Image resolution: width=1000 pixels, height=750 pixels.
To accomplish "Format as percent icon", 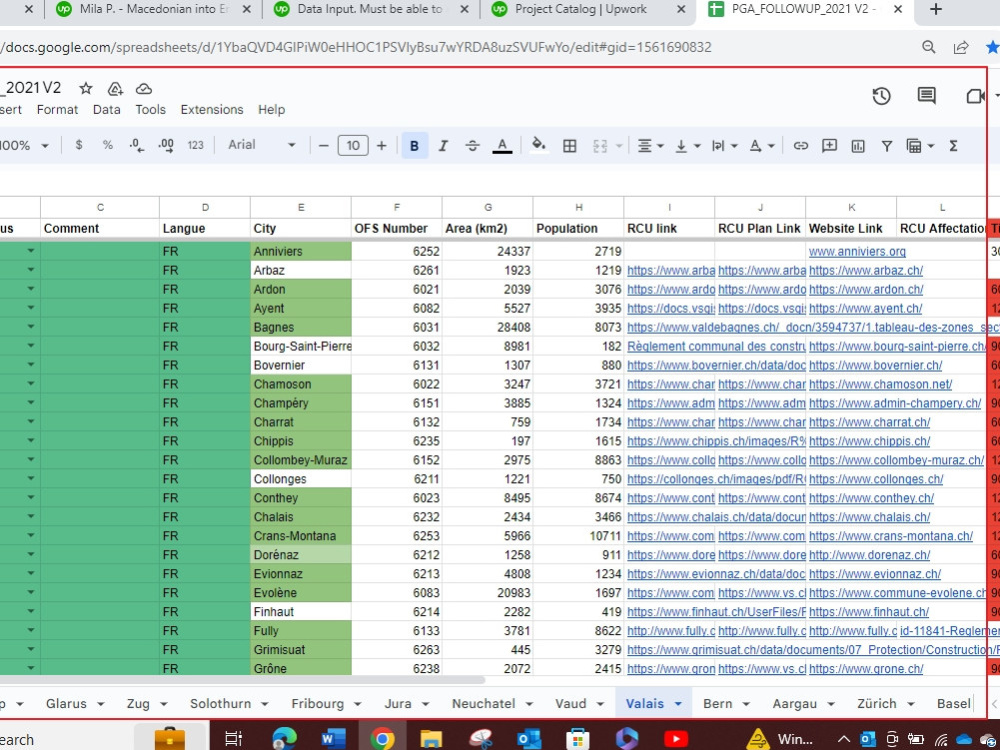I will click(108, 145).
